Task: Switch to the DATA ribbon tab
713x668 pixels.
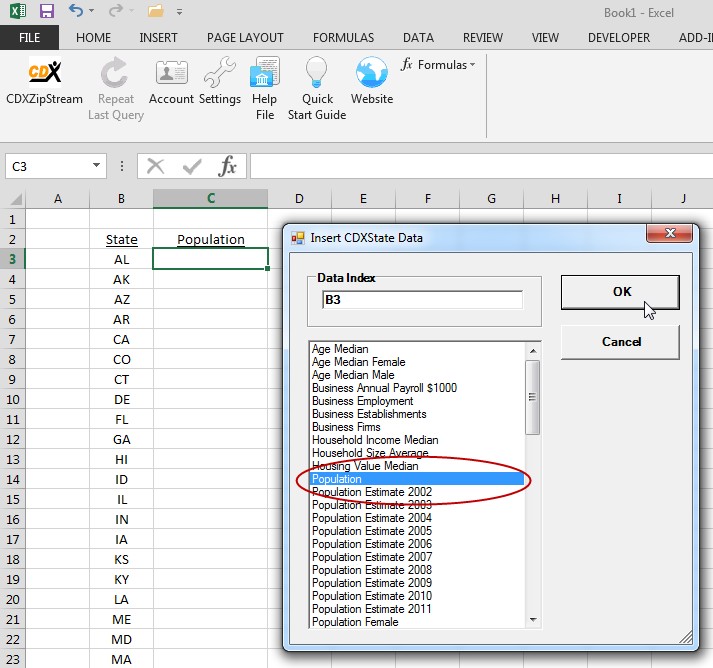Action: 418,38
